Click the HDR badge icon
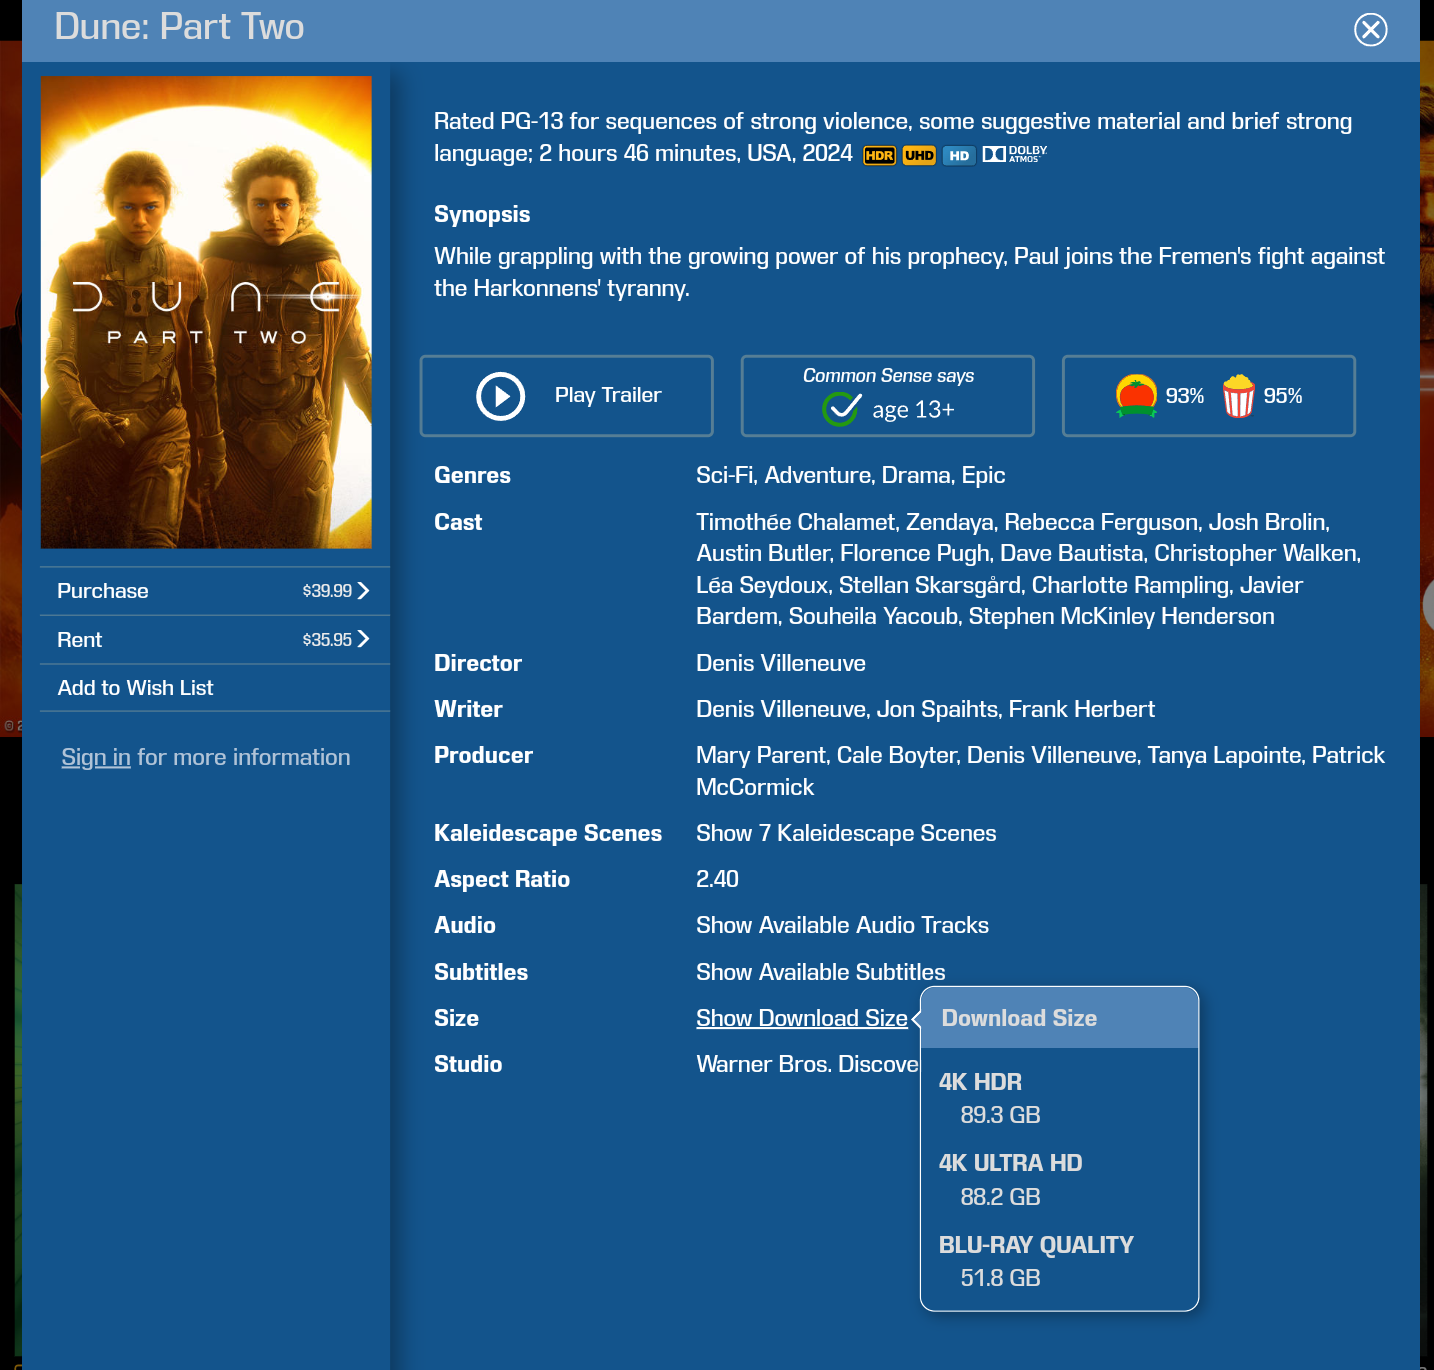Screen dimensions: 1434x1370 tap(879, 155)
